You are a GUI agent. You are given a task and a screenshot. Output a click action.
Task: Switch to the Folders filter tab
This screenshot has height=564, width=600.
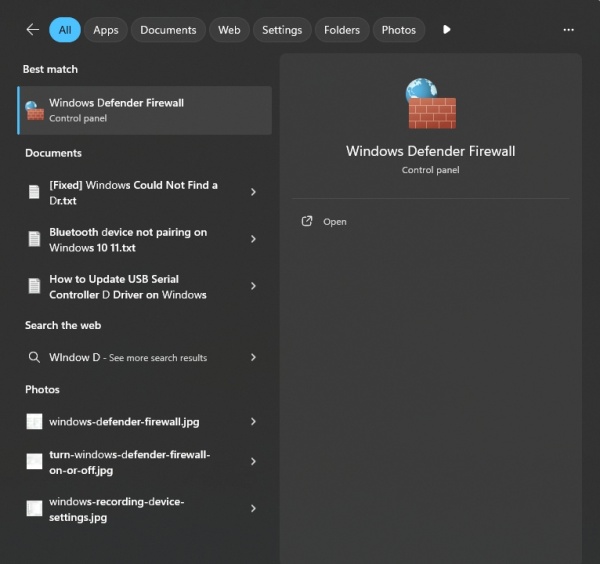pos(342,30)
